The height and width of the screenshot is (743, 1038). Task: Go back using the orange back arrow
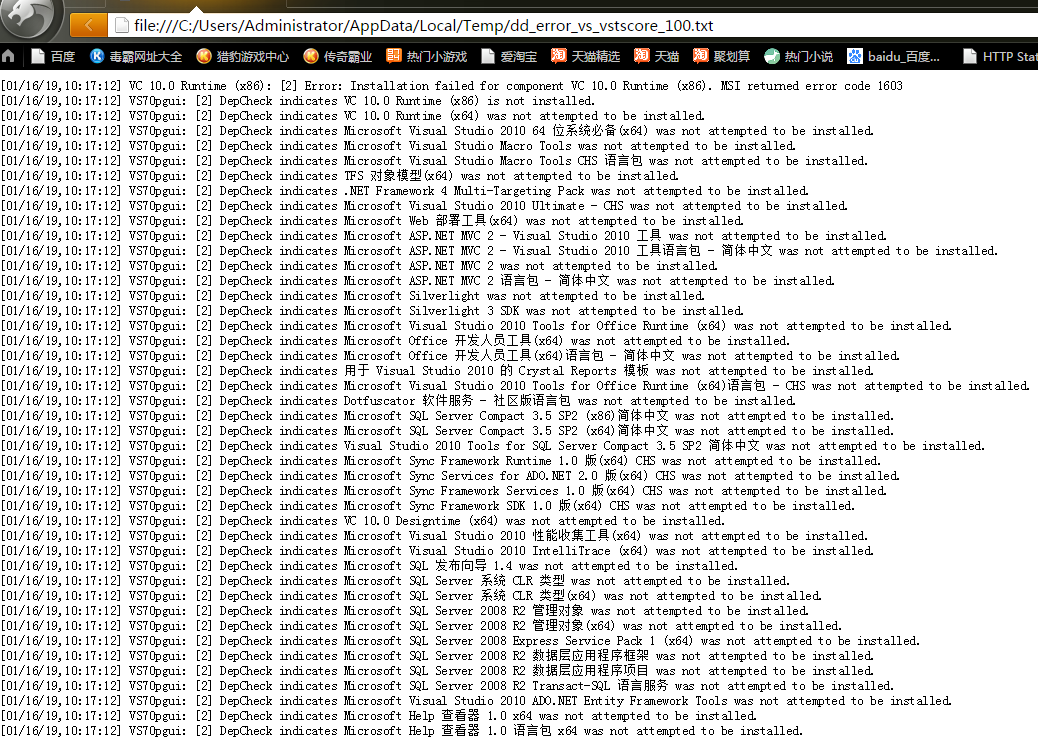(89, 25)
